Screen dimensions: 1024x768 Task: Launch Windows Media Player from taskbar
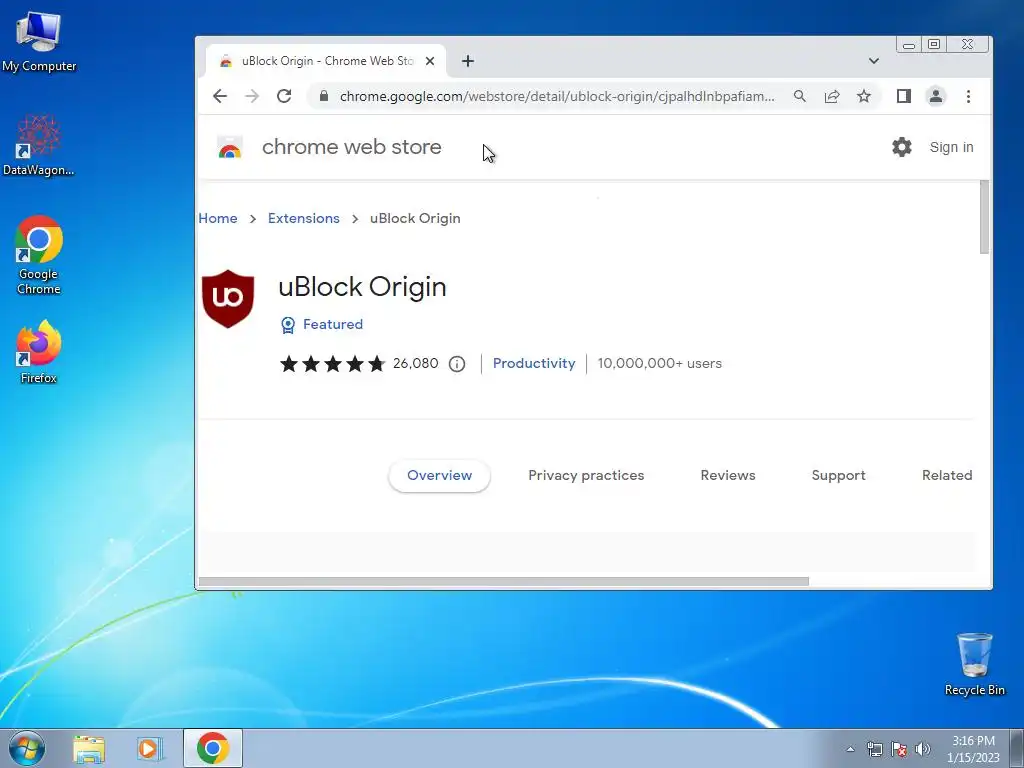pos(150,748)
